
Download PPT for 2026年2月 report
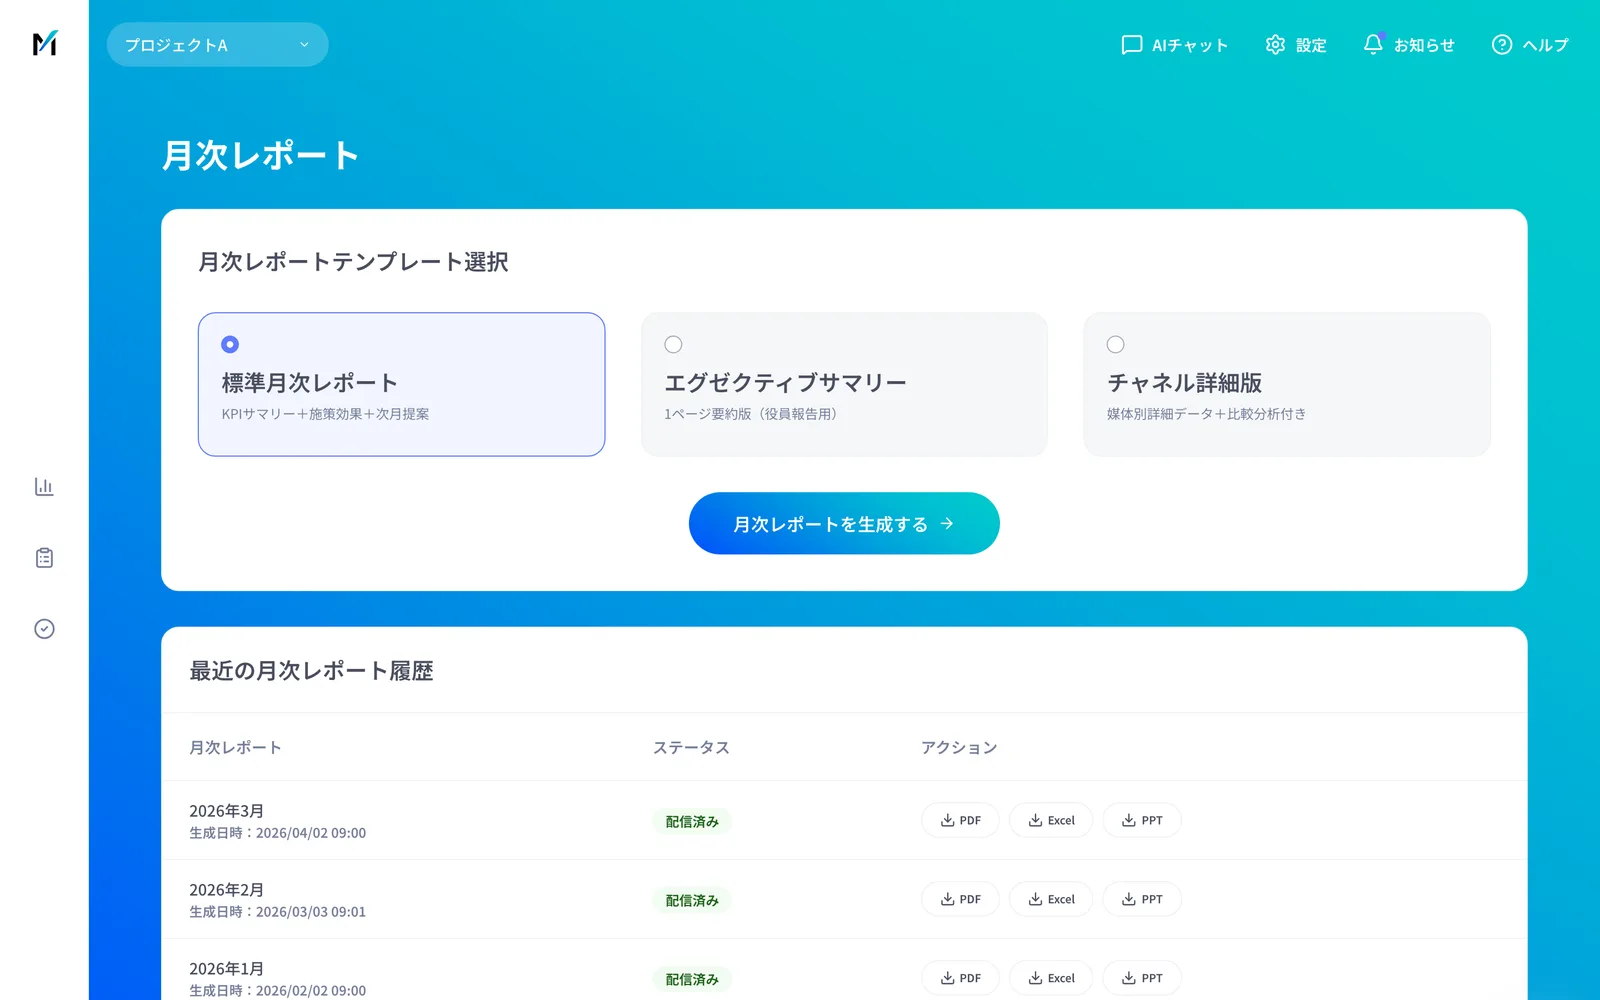pyautogui.click(x=1142, y=899)
